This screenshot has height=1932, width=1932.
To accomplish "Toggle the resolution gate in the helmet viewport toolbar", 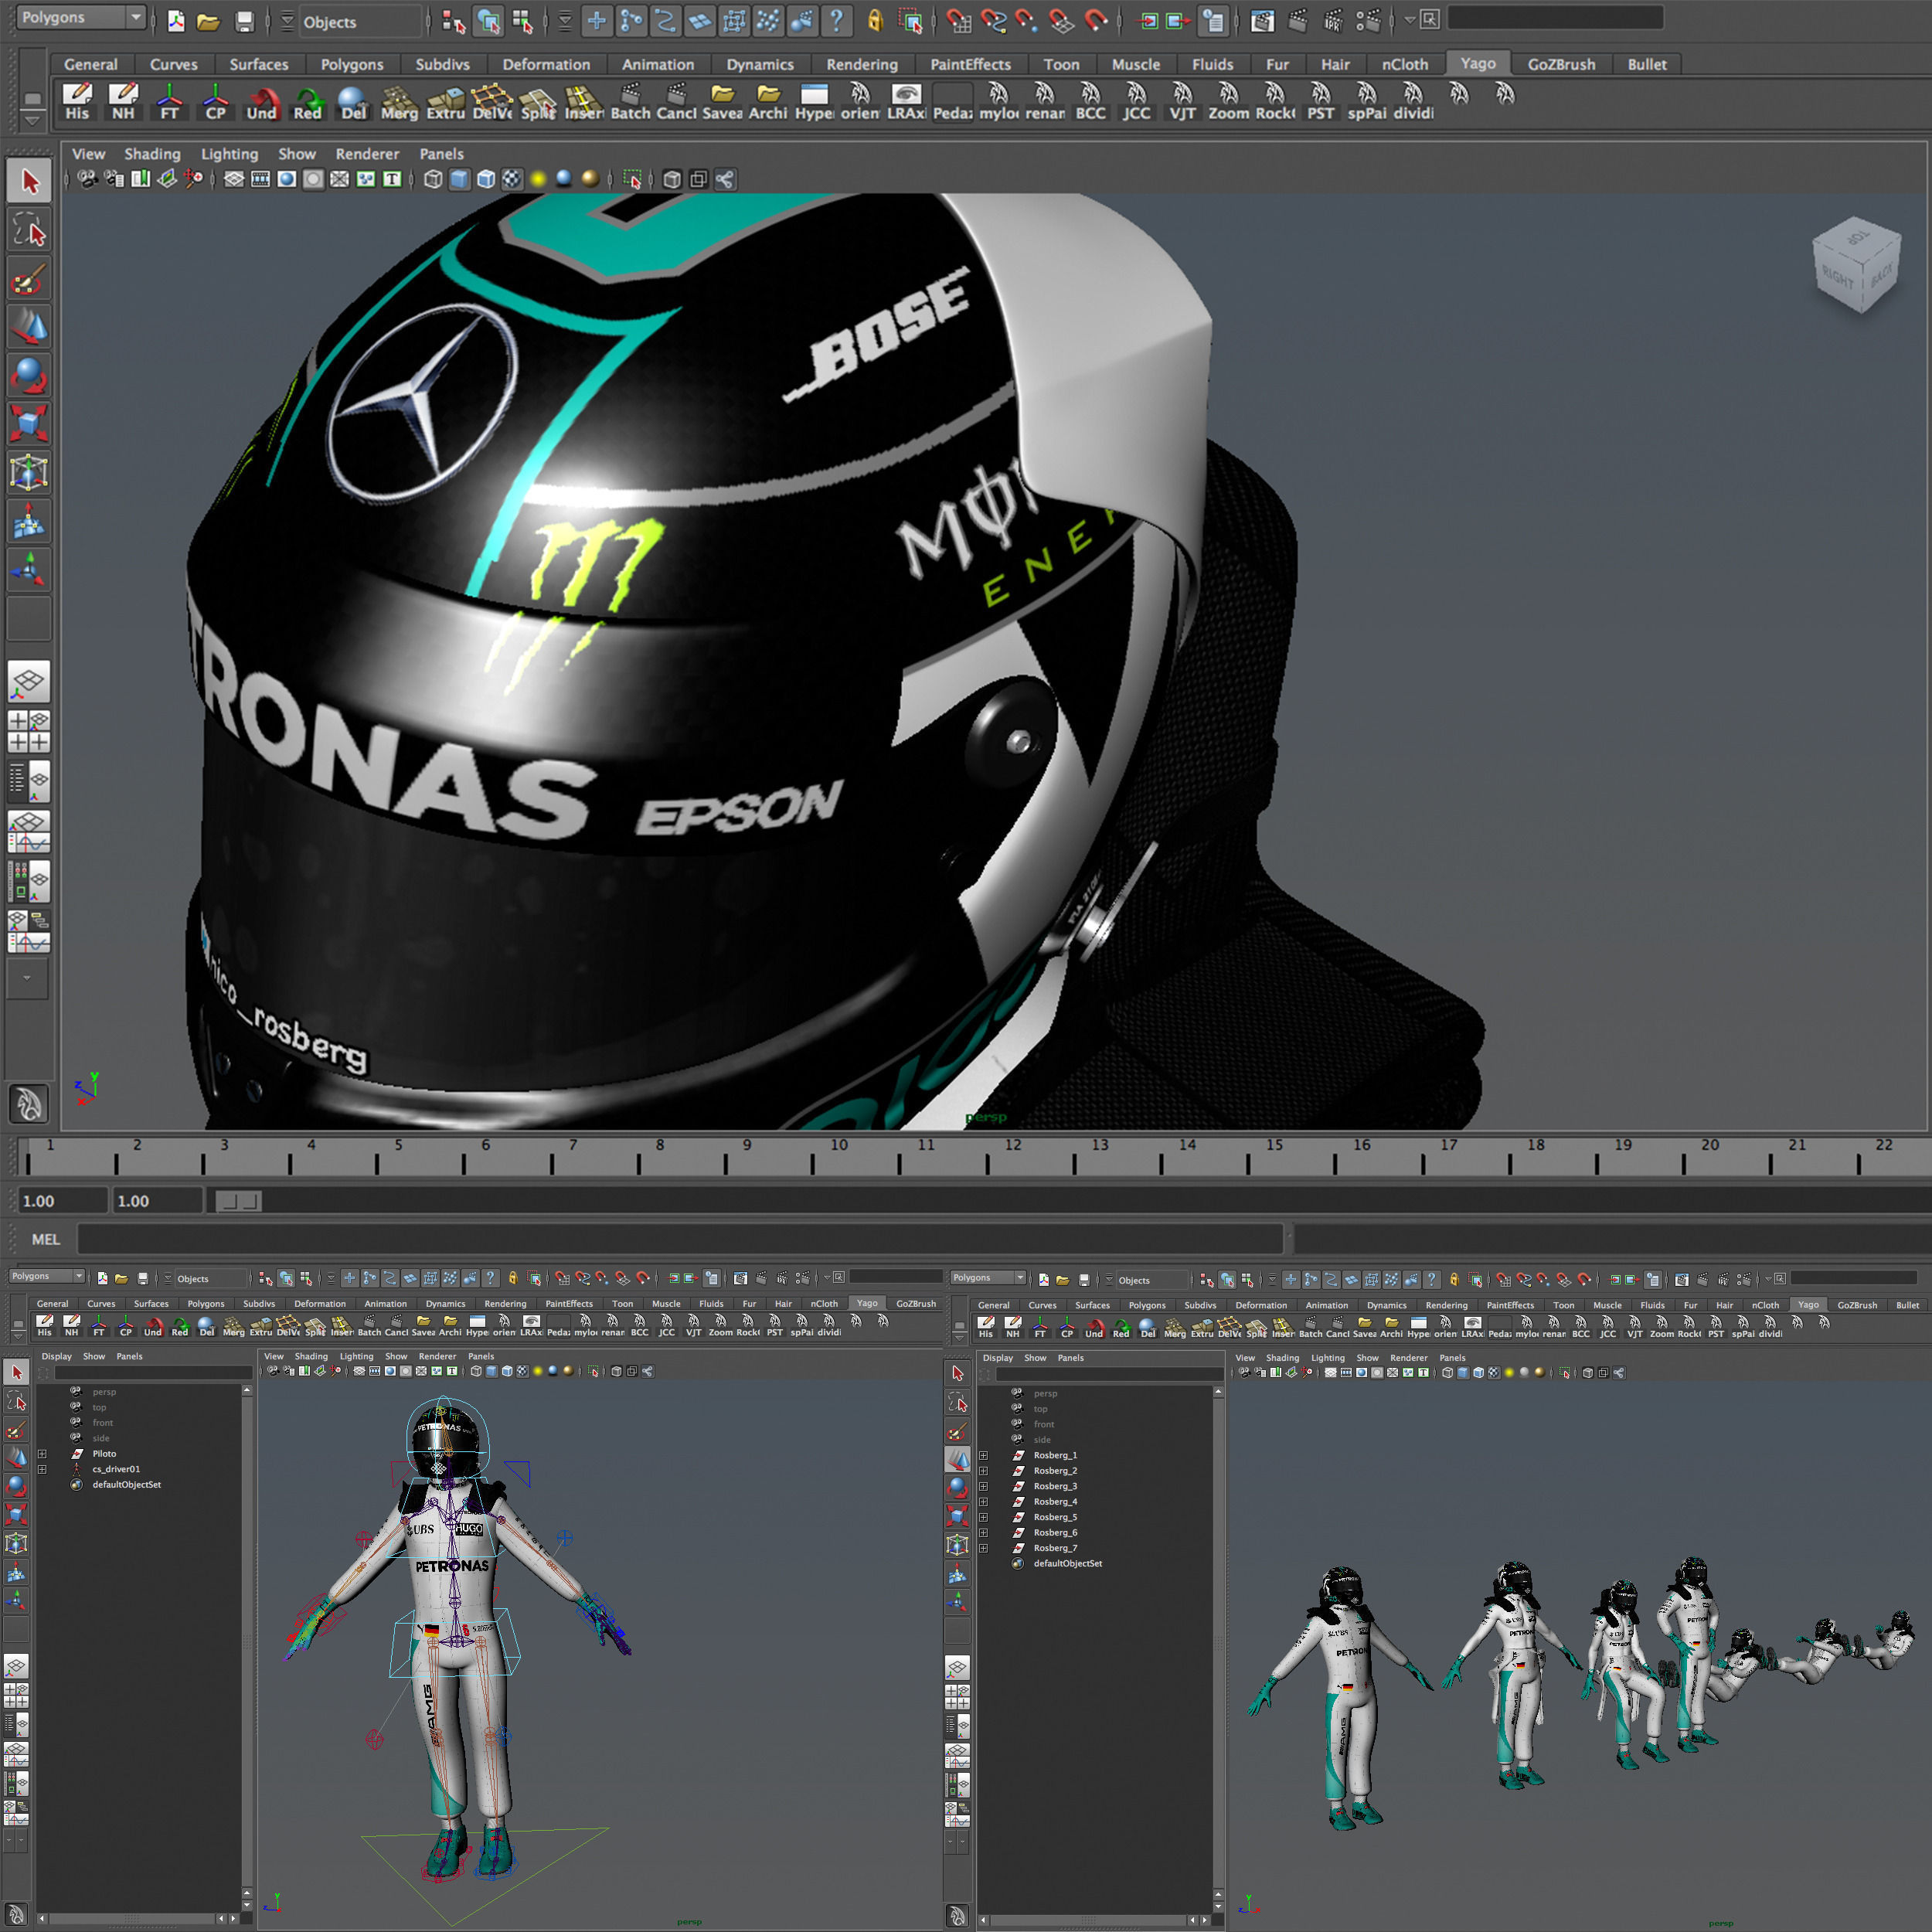I will pos(287,179).
